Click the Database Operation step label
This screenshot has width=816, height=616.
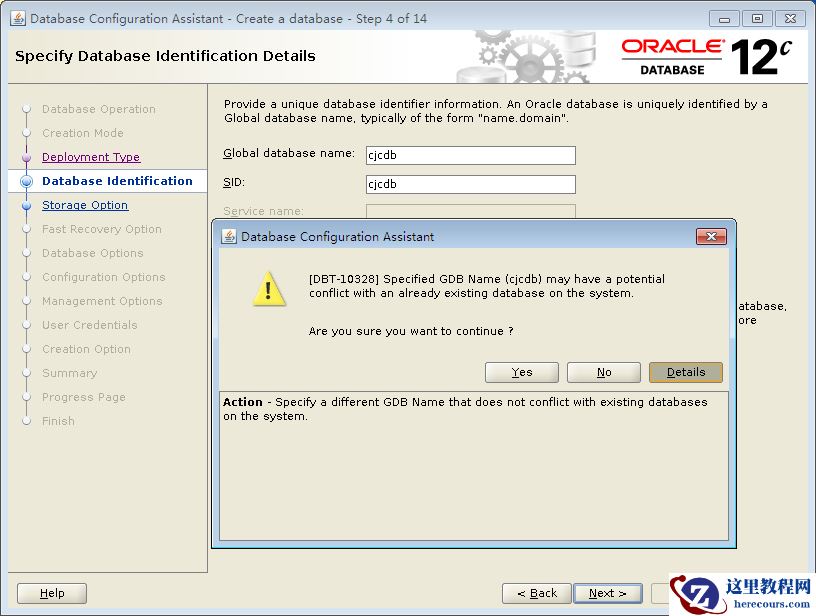pos(99,109)
